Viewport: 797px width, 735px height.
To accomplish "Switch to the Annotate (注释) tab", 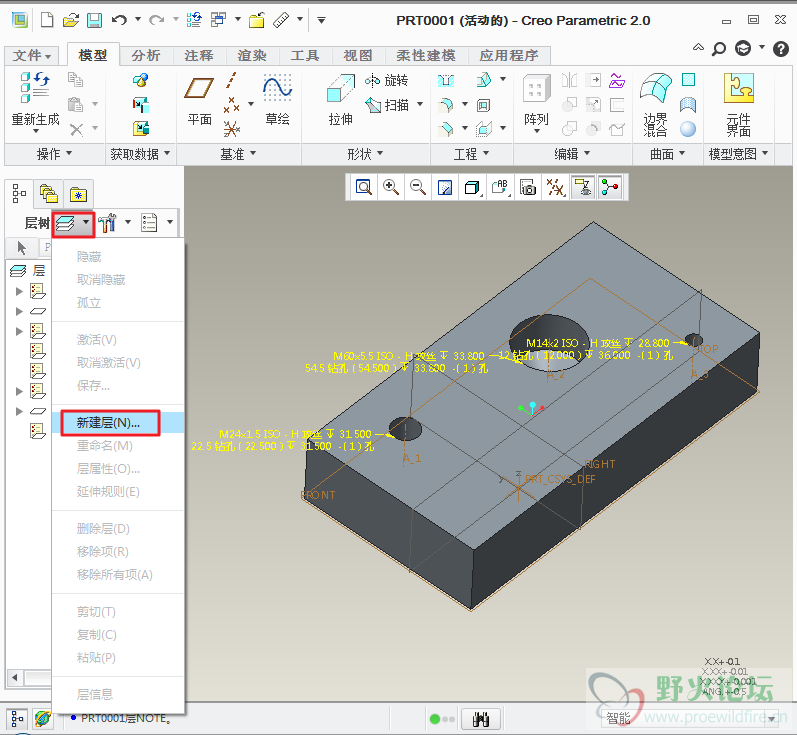I will coord(199,55).
